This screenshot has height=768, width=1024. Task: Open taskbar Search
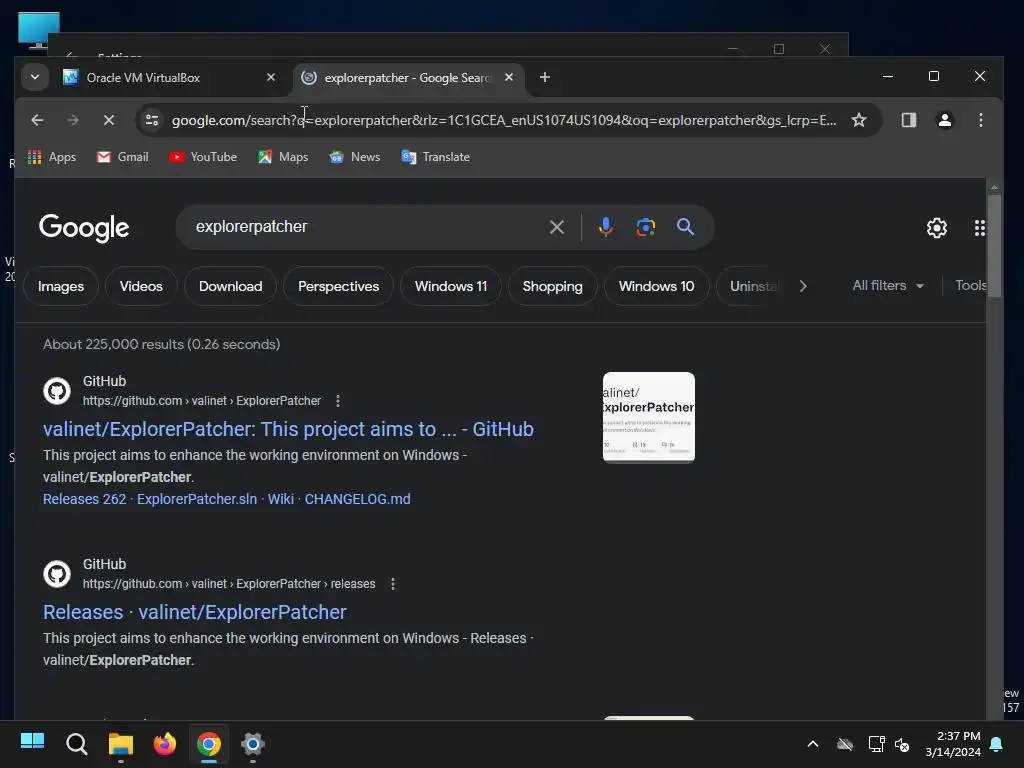(x=76, y=743)
